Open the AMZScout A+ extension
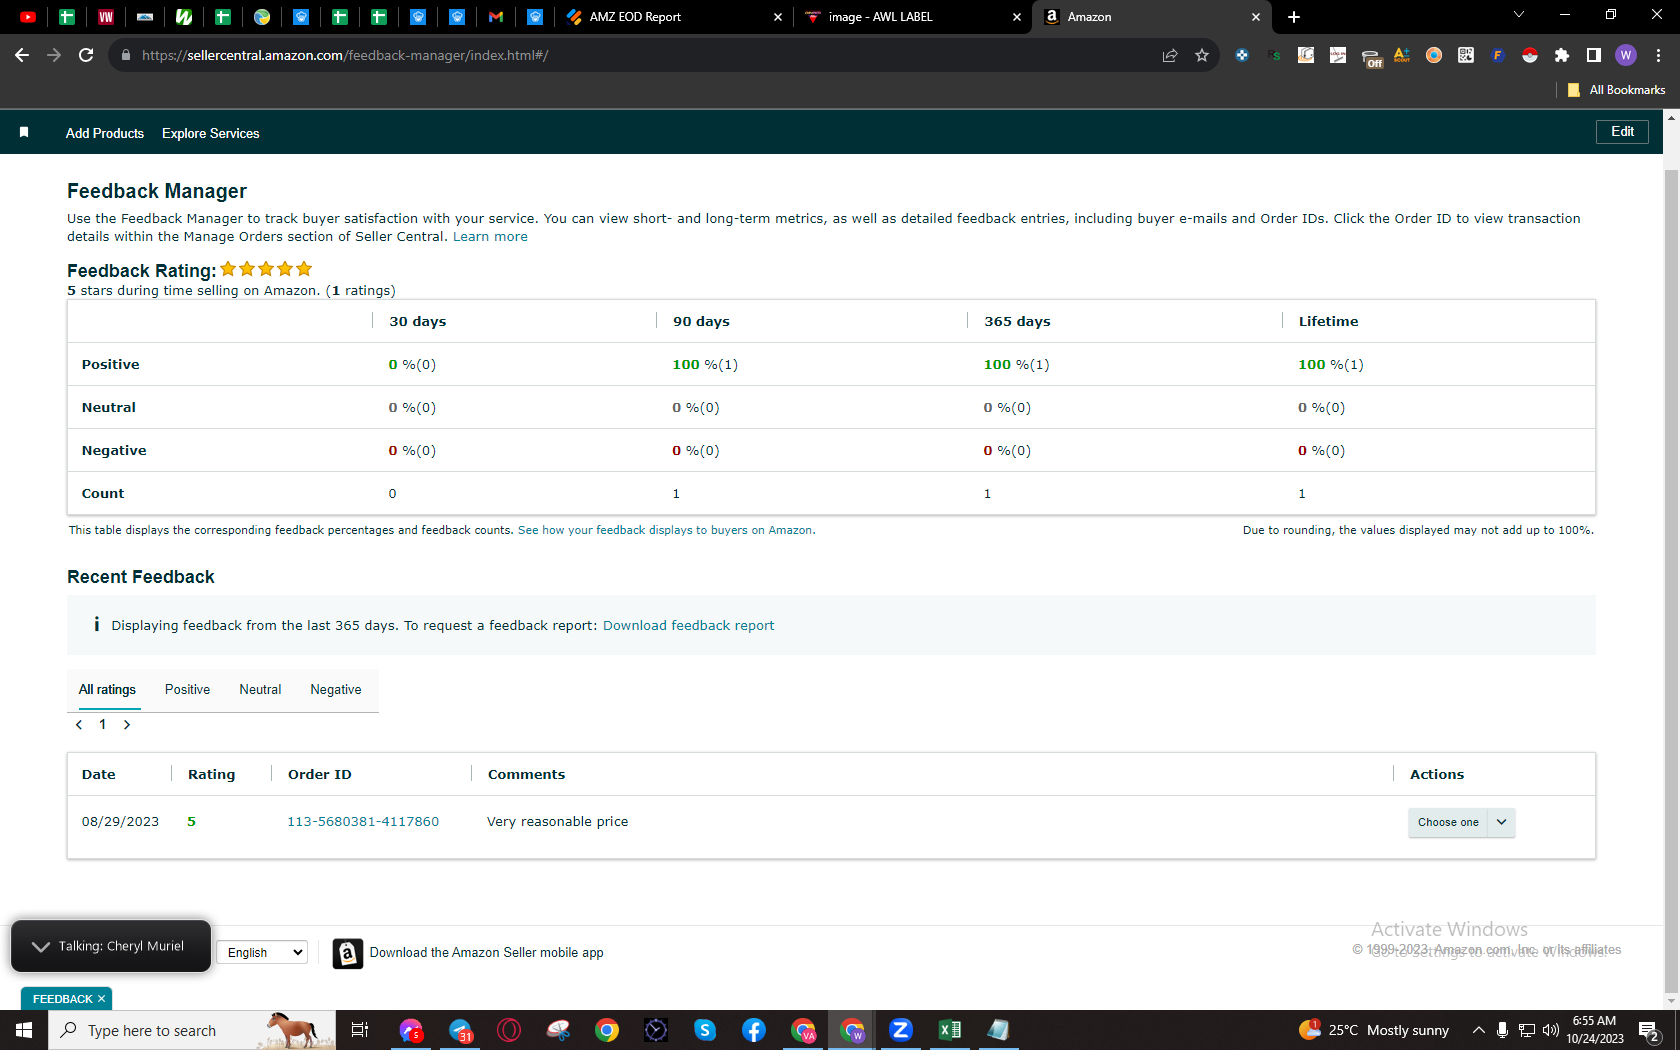This screenshot has height=1050, width=1680. pyautogui.click(x=1402, y=55)
